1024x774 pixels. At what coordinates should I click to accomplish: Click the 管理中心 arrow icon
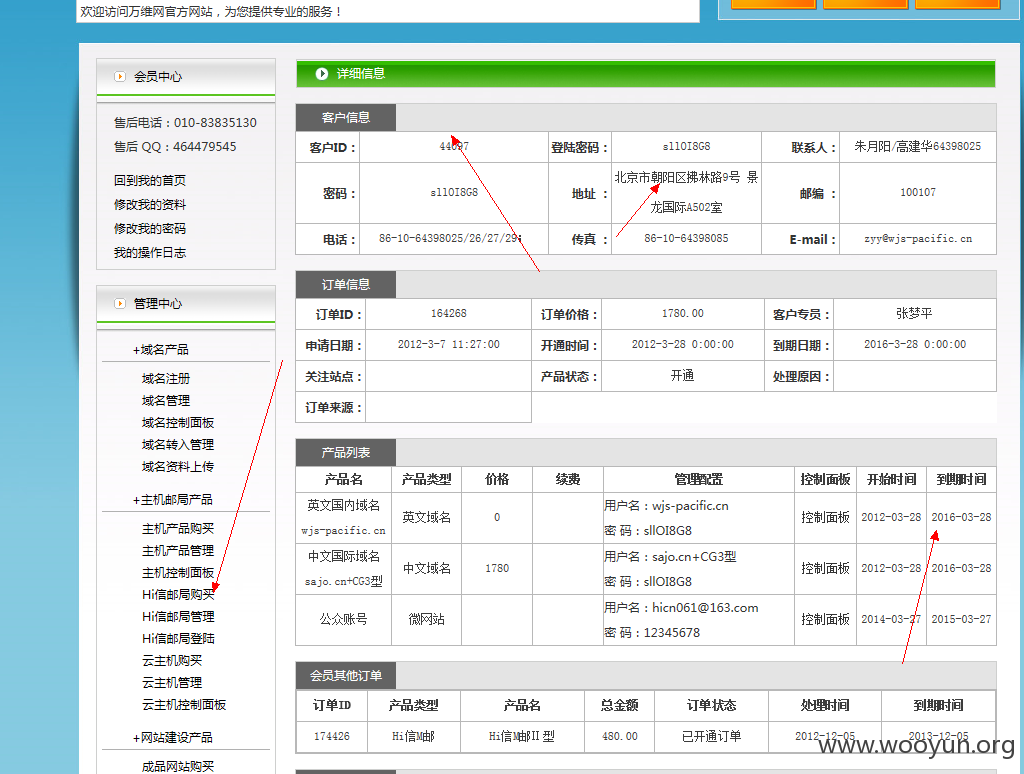[x=120, y=304]
